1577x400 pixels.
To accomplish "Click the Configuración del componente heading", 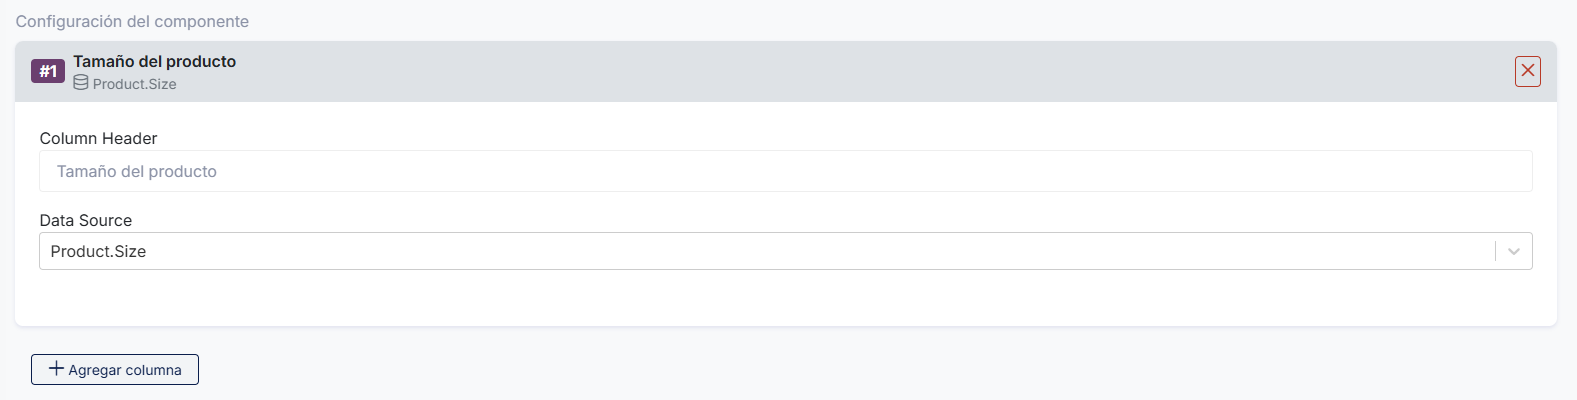I will click(132, 21).
